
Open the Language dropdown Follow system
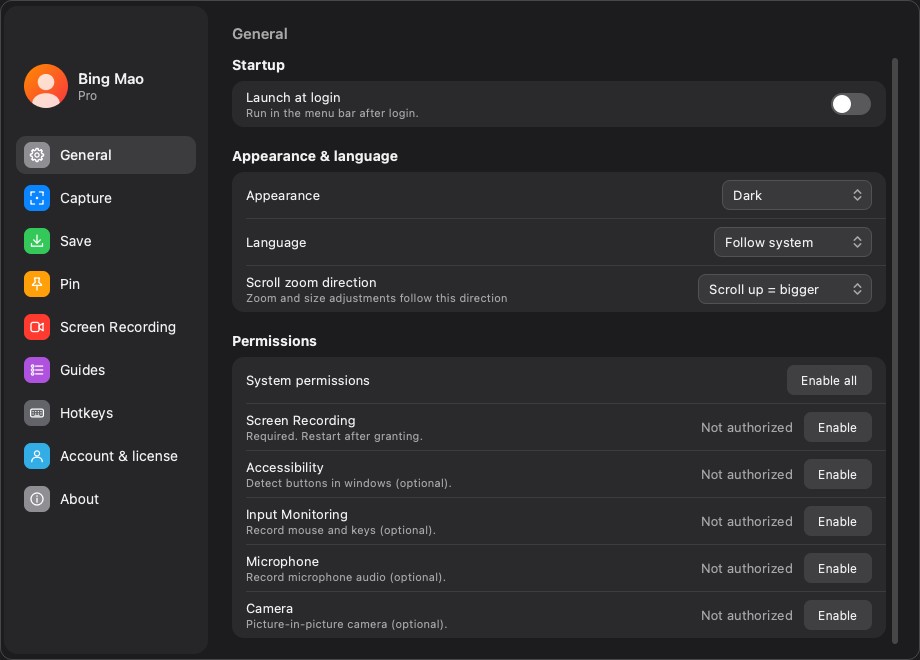[x=792, y=242]
